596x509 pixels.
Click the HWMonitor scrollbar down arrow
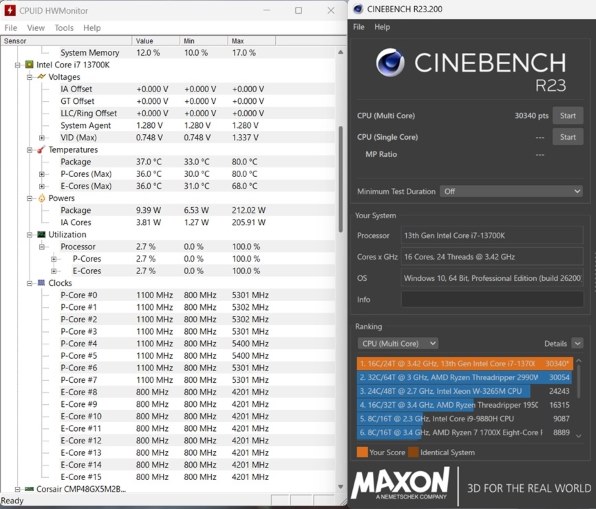tap(341, 486)
